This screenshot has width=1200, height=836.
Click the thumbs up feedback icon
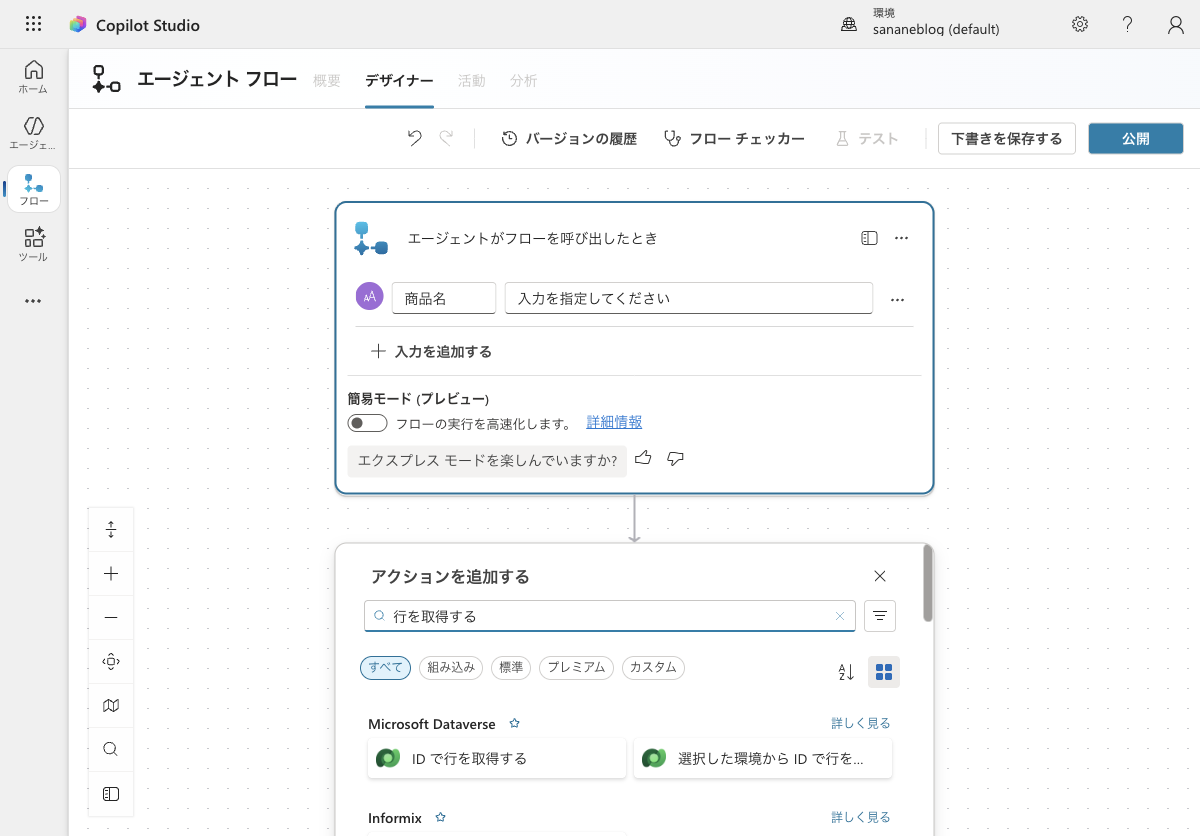(643, 459)
